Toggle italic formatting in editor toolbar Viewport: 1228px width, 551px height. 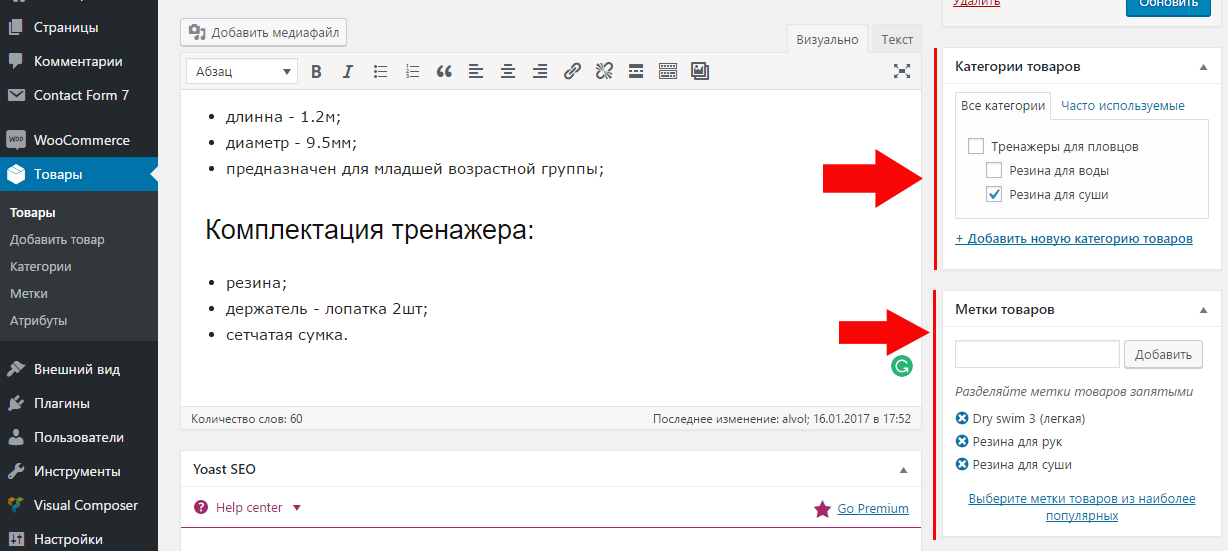(x=348, y=71)
